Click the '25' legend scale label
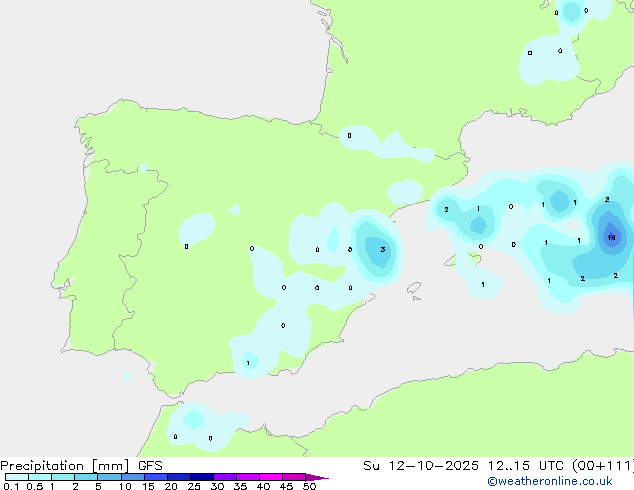This screenshot has height=490, width=634. (x=194, y=486)
